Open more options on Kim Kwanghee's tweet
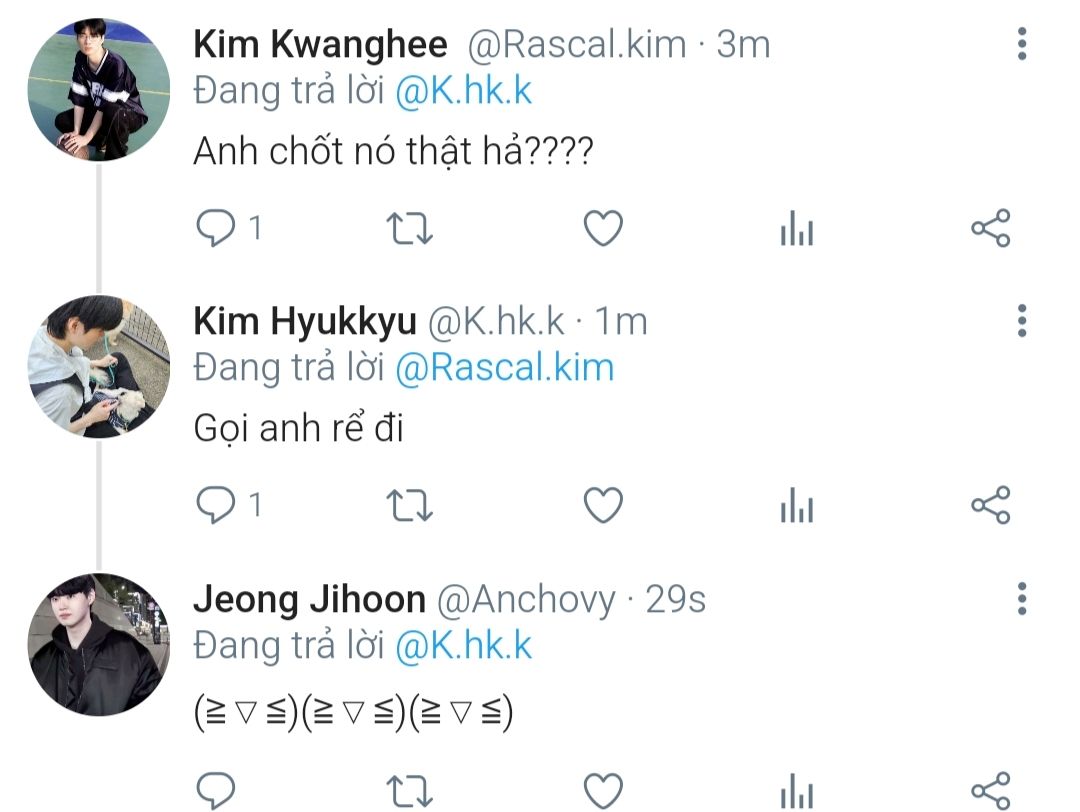1080x812 pixels. click(x=1021, y=44)
